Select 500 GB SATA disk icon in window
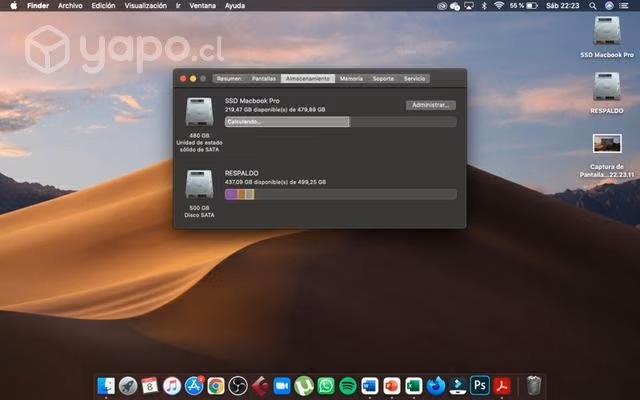640x400 pixels. (199, 184)
